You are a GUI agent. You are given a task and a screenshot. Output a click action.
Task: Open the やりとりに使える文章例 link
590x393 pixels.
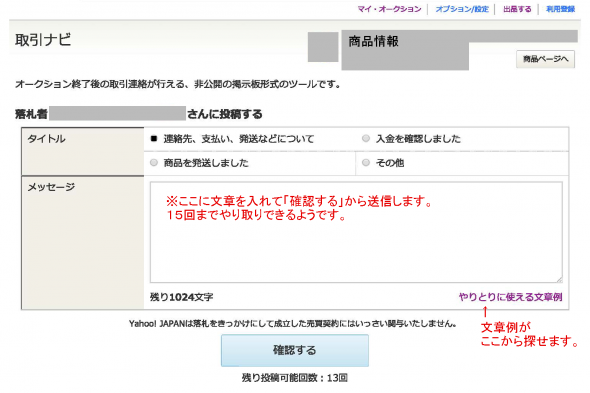pos(510,297)
